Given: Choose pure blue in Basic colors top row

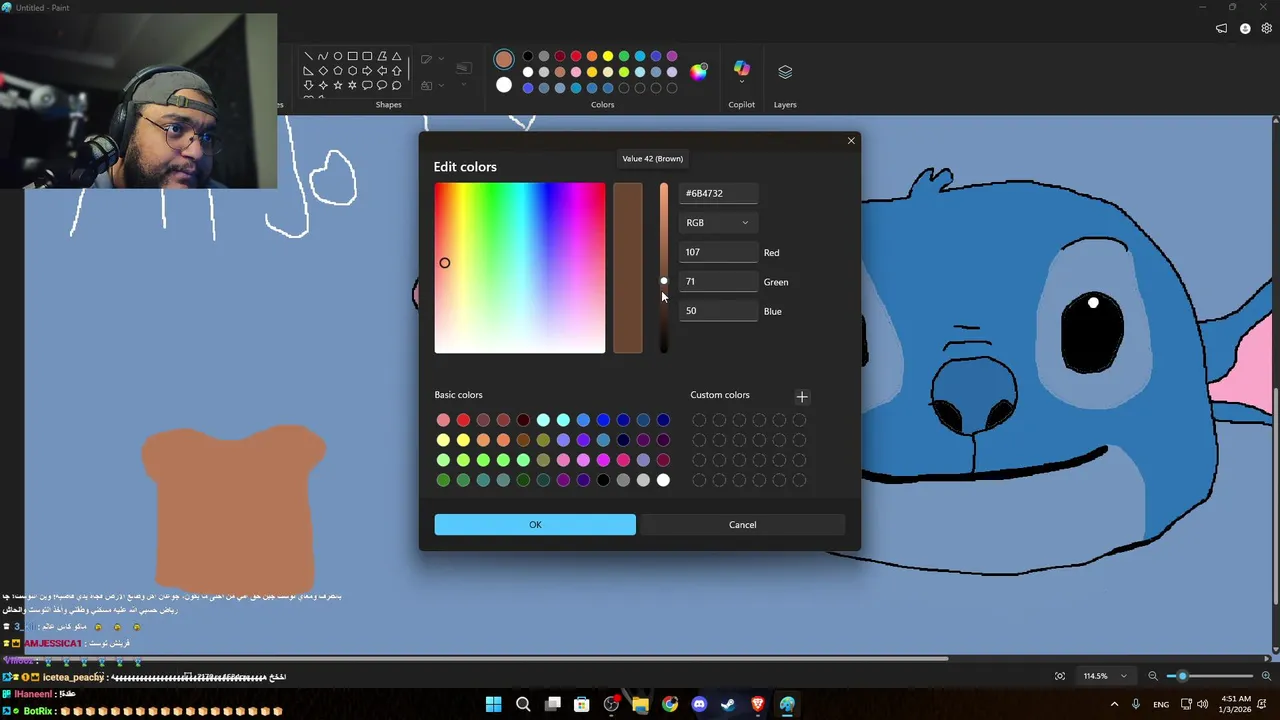Looking at the screenshot, I should [x=603, y=420].
